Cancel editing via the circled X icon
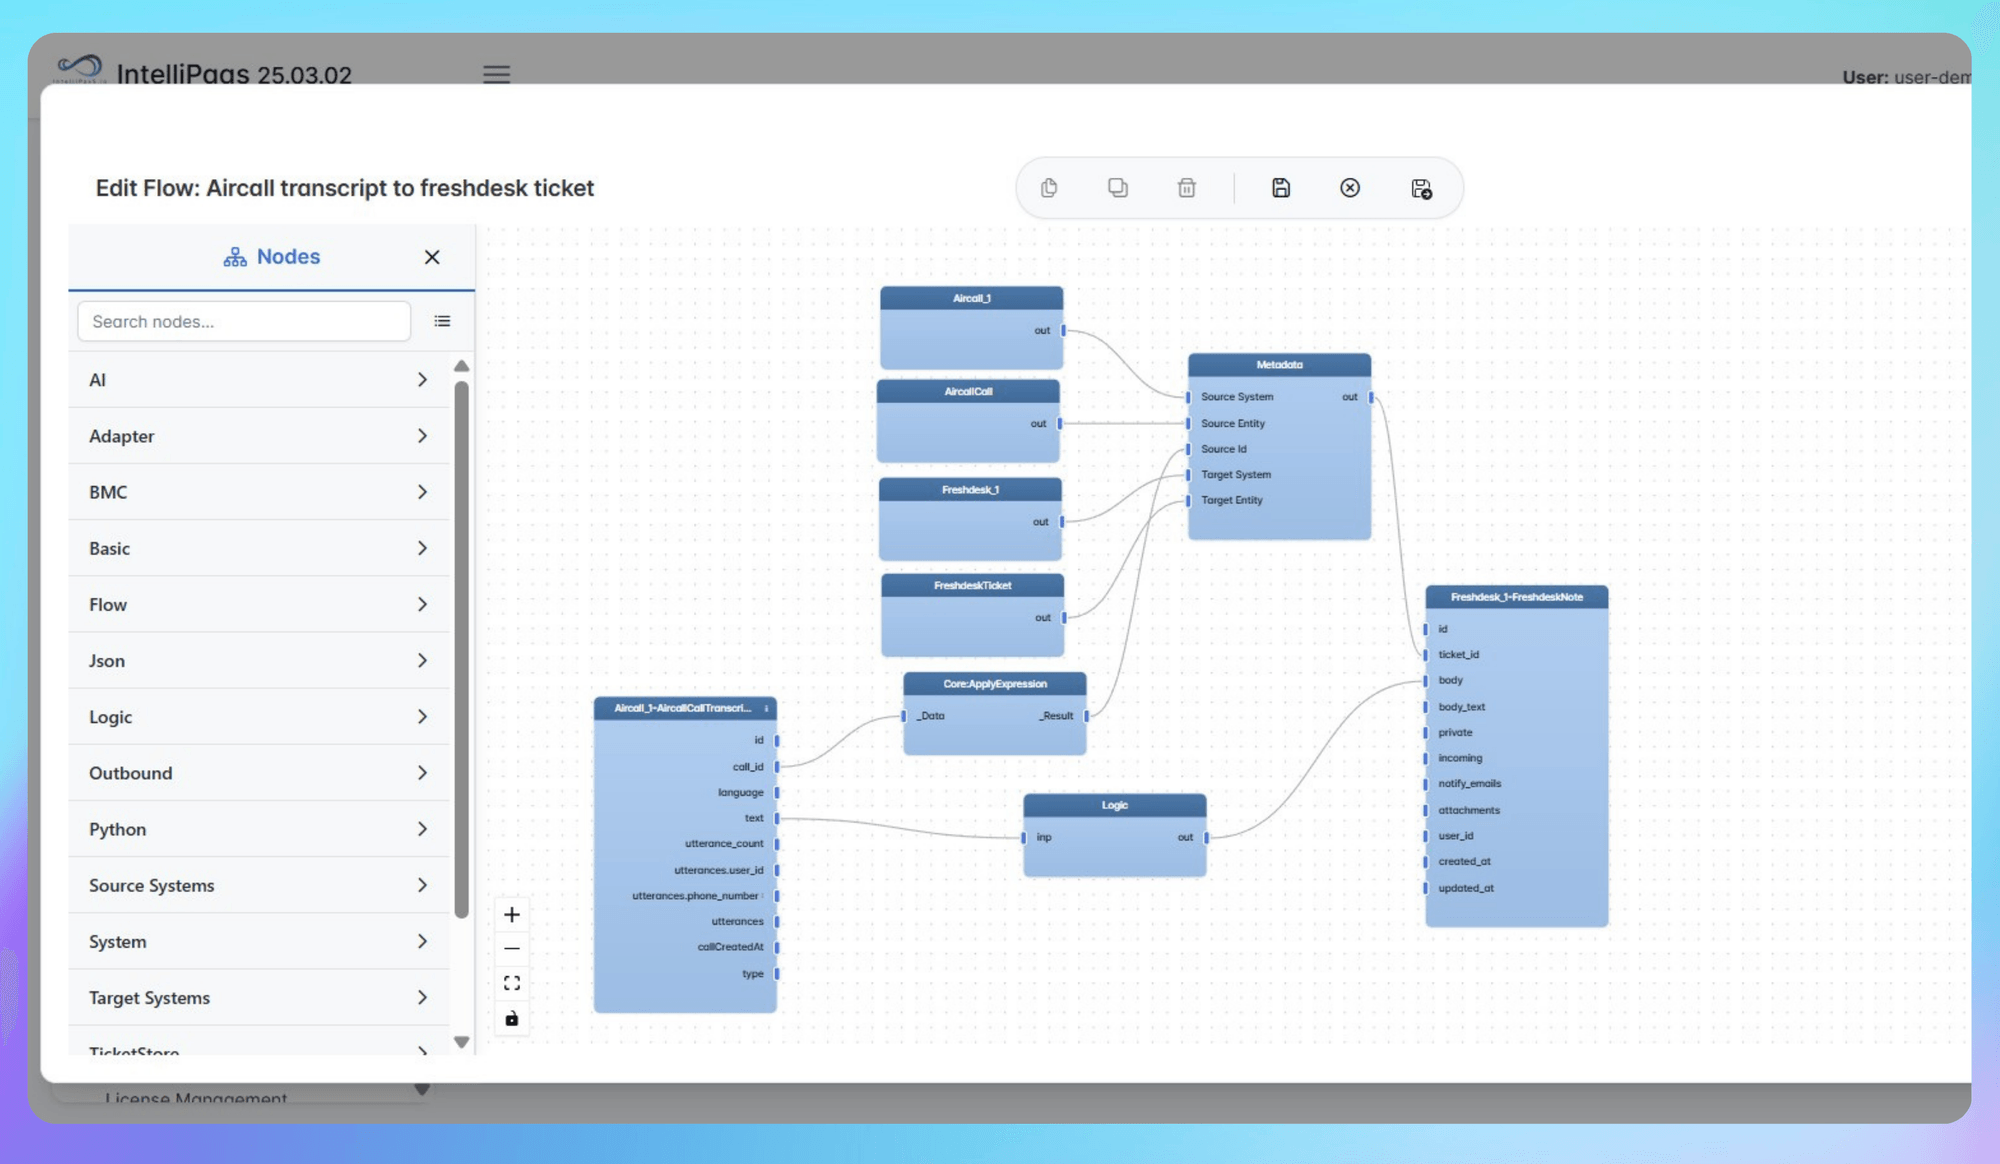 (1350, 187)
